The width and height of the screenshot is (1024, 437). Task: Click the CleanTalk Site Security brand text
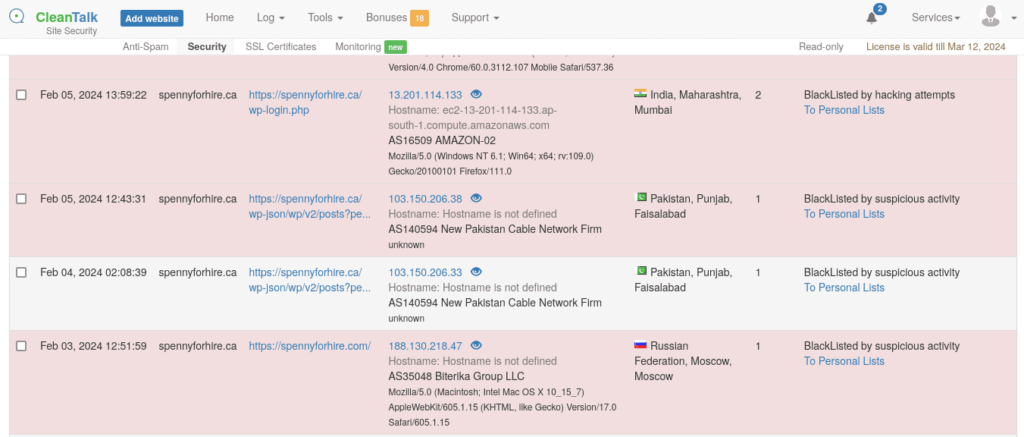coord(67,22)
